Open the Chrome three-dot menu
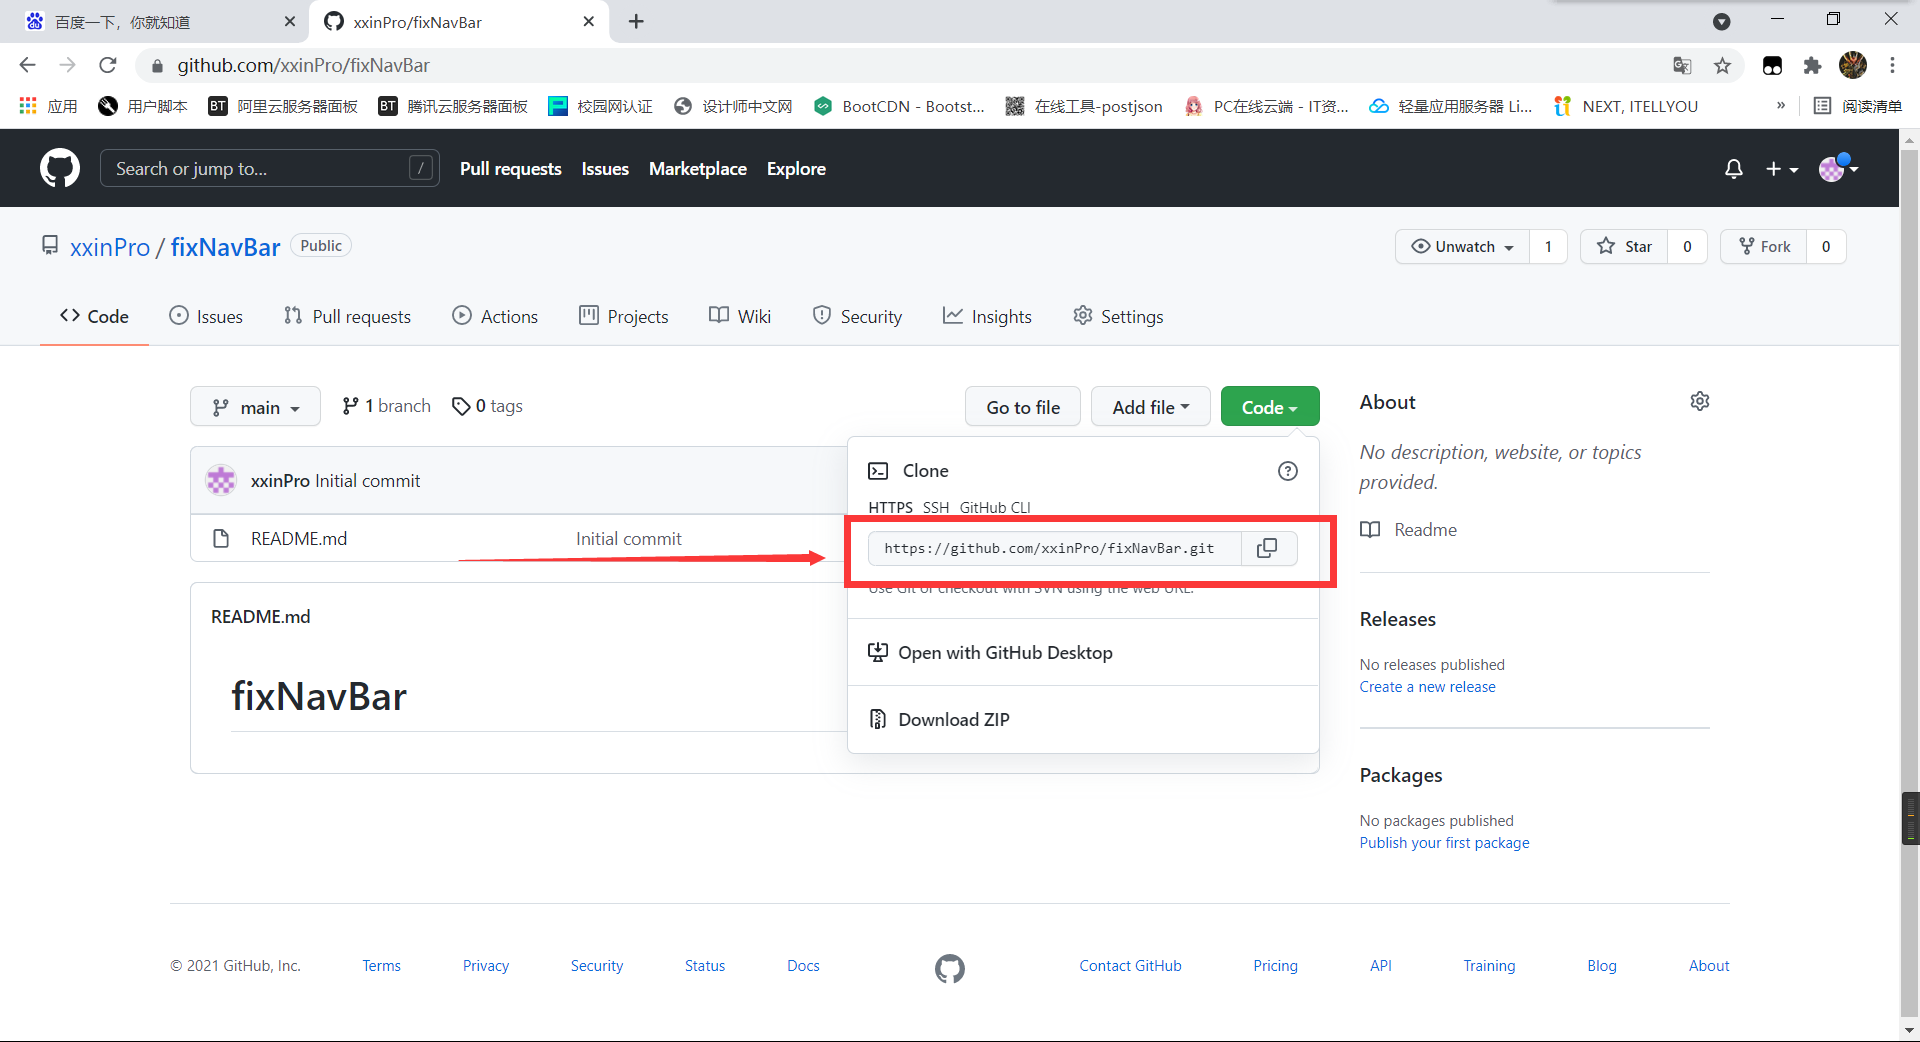The image size is (1920, 1042). point(1892,65)
